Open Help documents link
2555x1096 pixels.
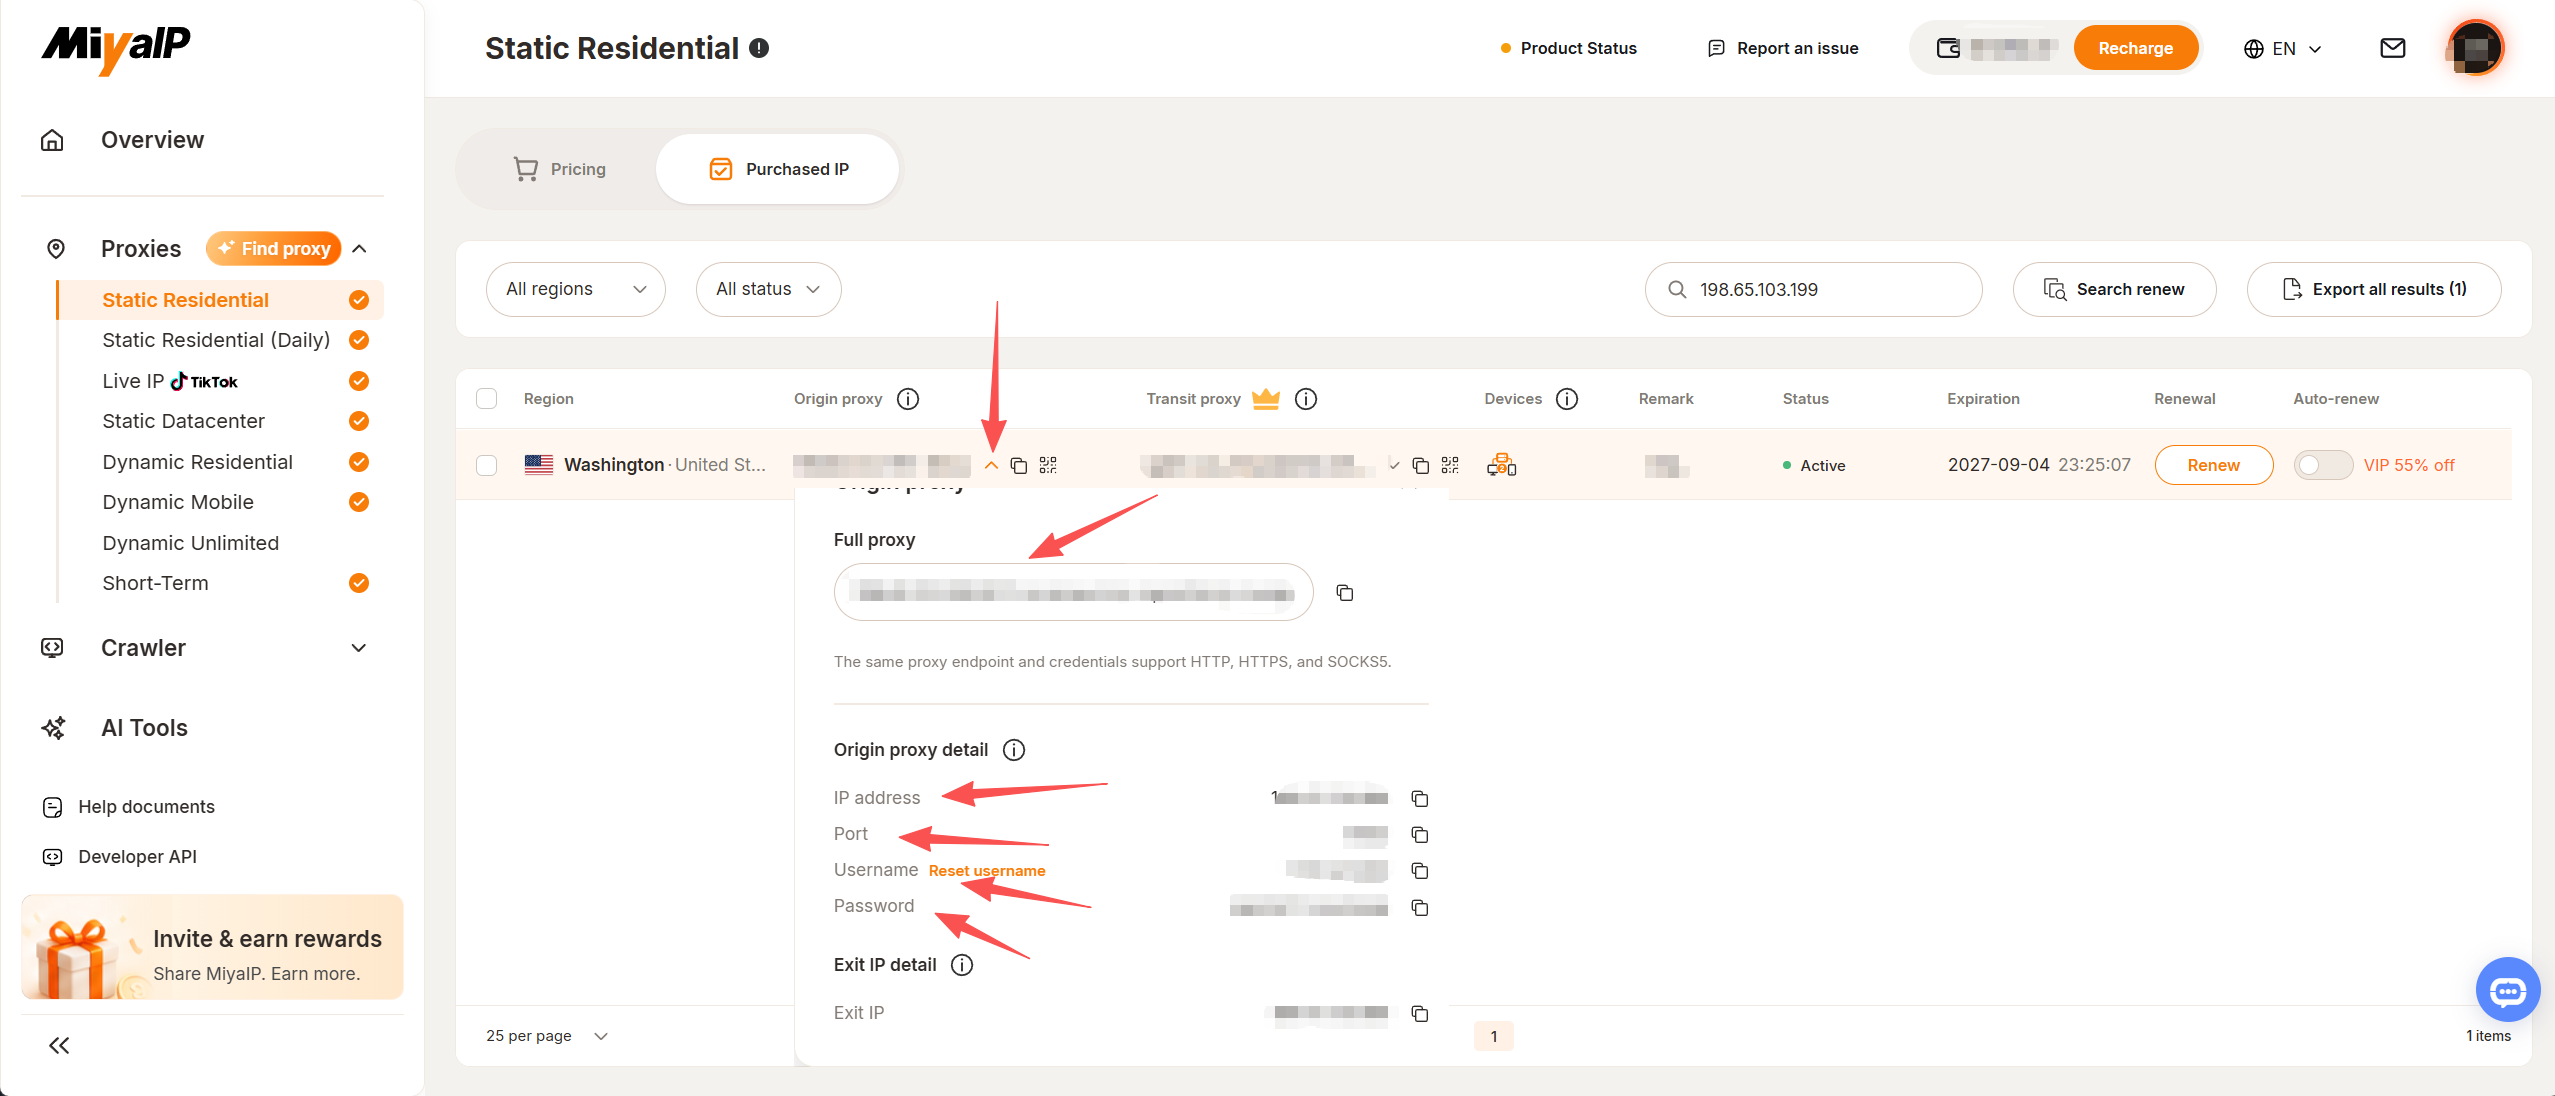point(146,807)
